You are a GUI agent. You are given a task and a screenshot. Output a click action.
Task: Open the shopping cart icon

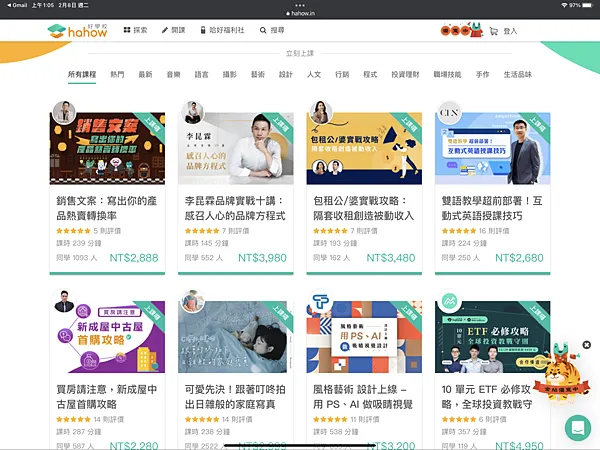(x=494, y=31)
